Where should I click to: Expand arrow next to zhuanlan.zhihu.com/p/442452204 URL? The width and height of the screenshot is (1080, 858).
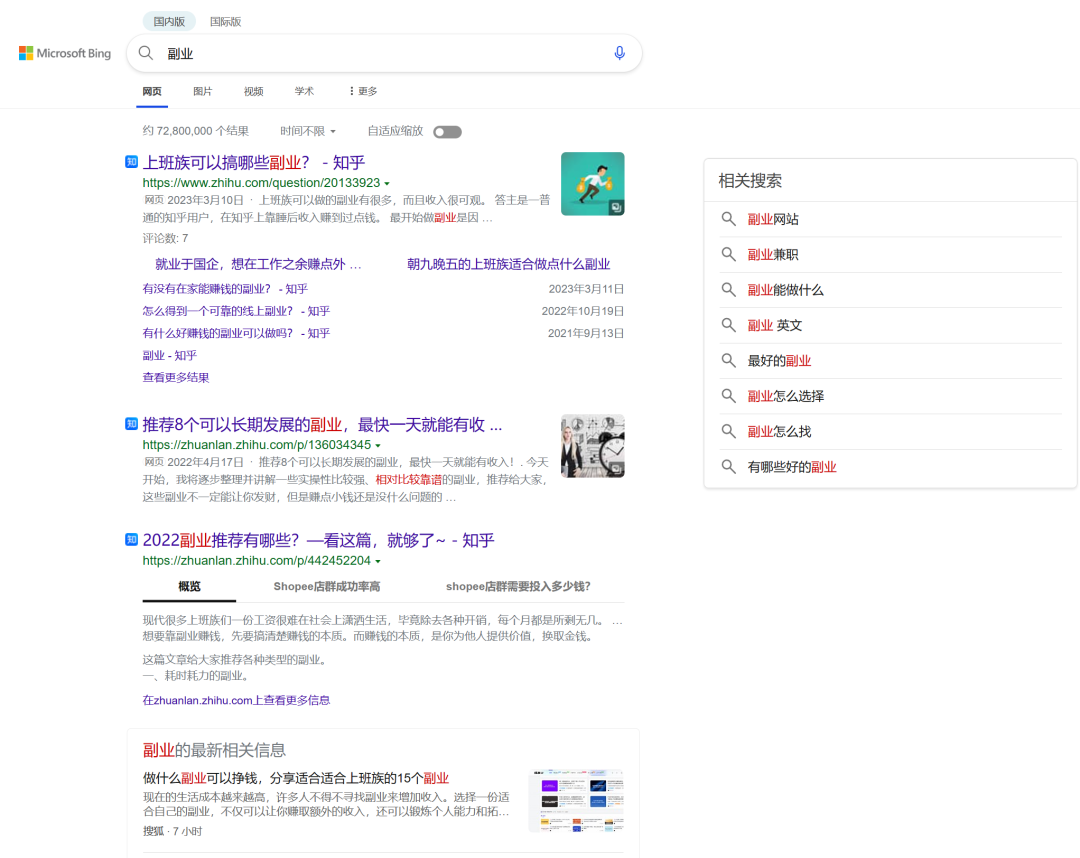tap(378, 561)
